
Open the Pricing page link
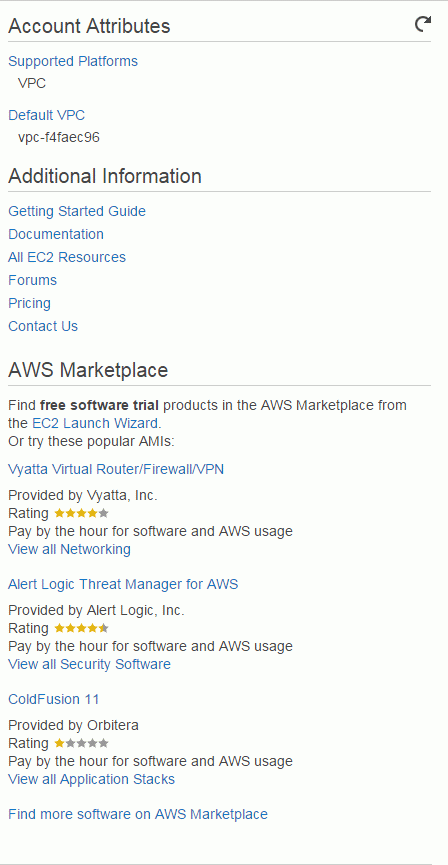tap(29, 303)
